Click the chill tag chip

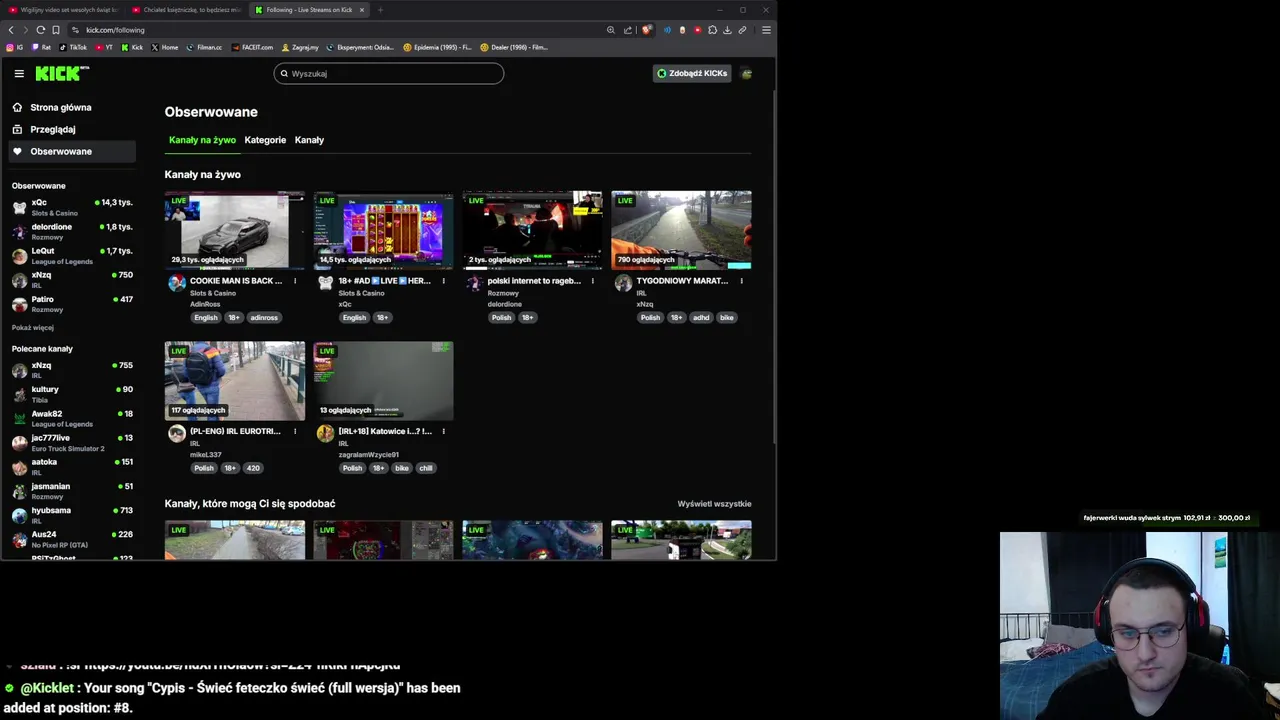[426, 468]
